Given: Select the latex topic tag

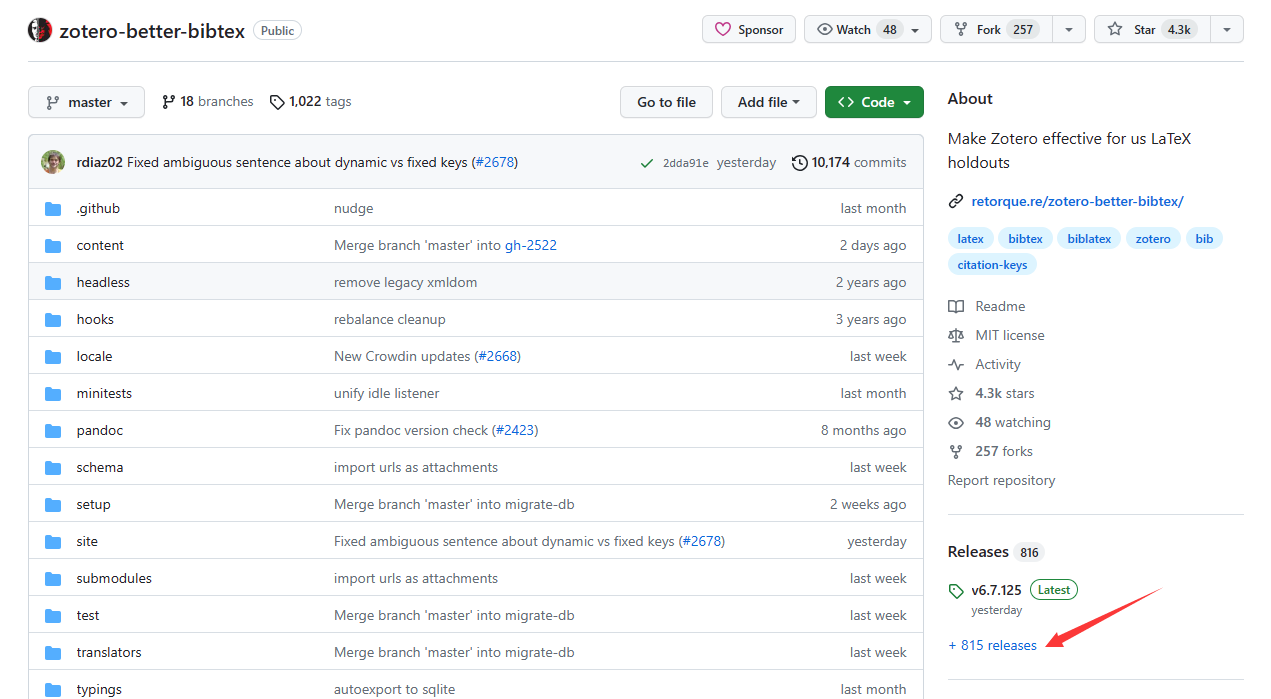Looking at the screenshot, I should click(x=970, y=239).
